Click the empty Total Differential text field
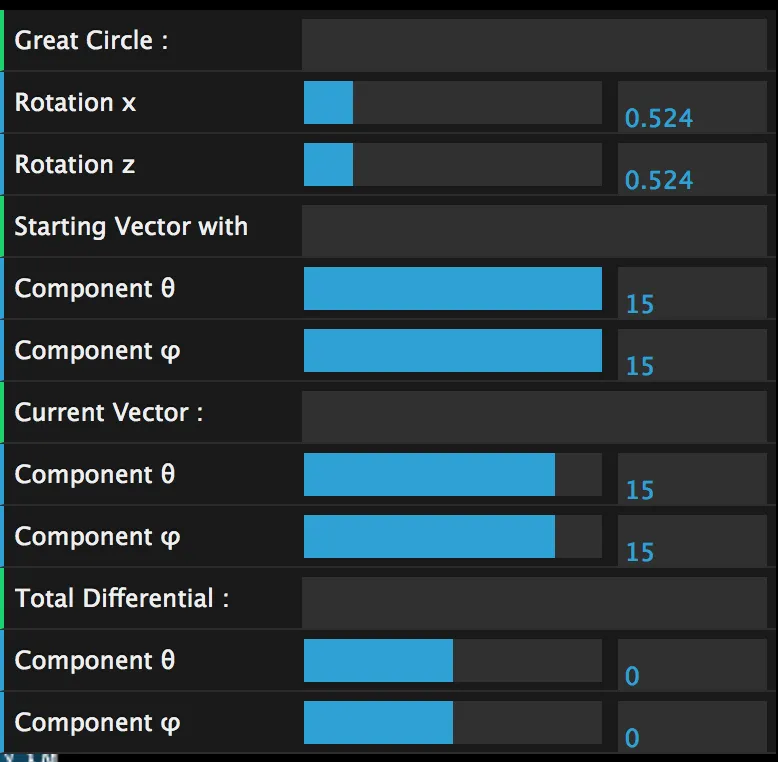Image resolution: width=778 pixels, height=762 pixels. coord(534,600)
